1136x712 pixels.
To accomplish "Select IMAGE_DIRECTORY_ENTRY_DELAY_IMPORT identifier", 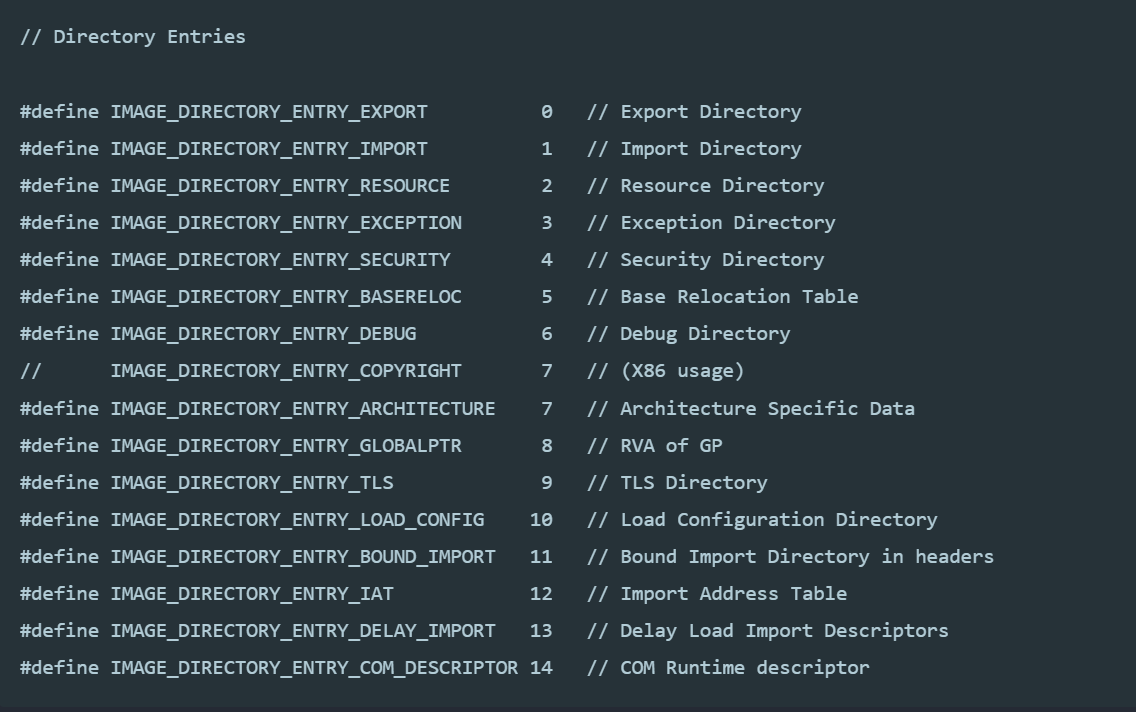I will (x=303, y=630).
